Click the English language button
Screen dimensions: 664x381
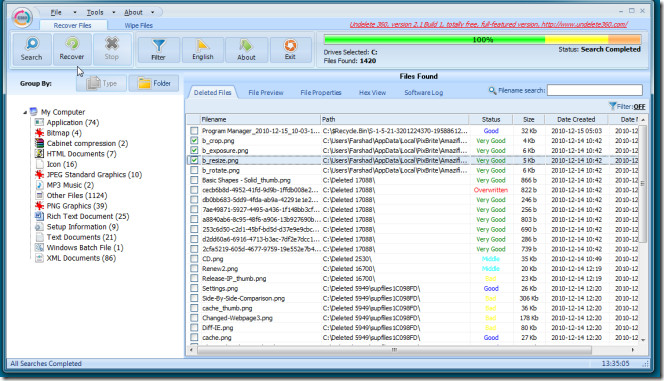pos(203,50)
